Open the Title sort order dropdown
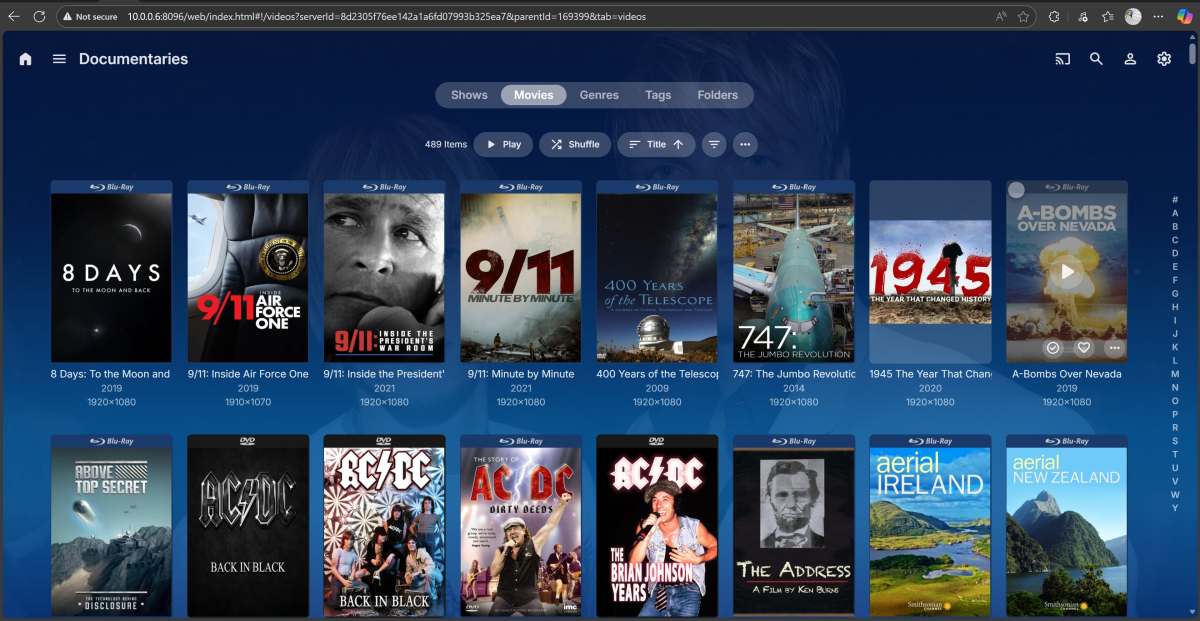1200x621 pixels. pyautogui.click(x=656, y=144)
